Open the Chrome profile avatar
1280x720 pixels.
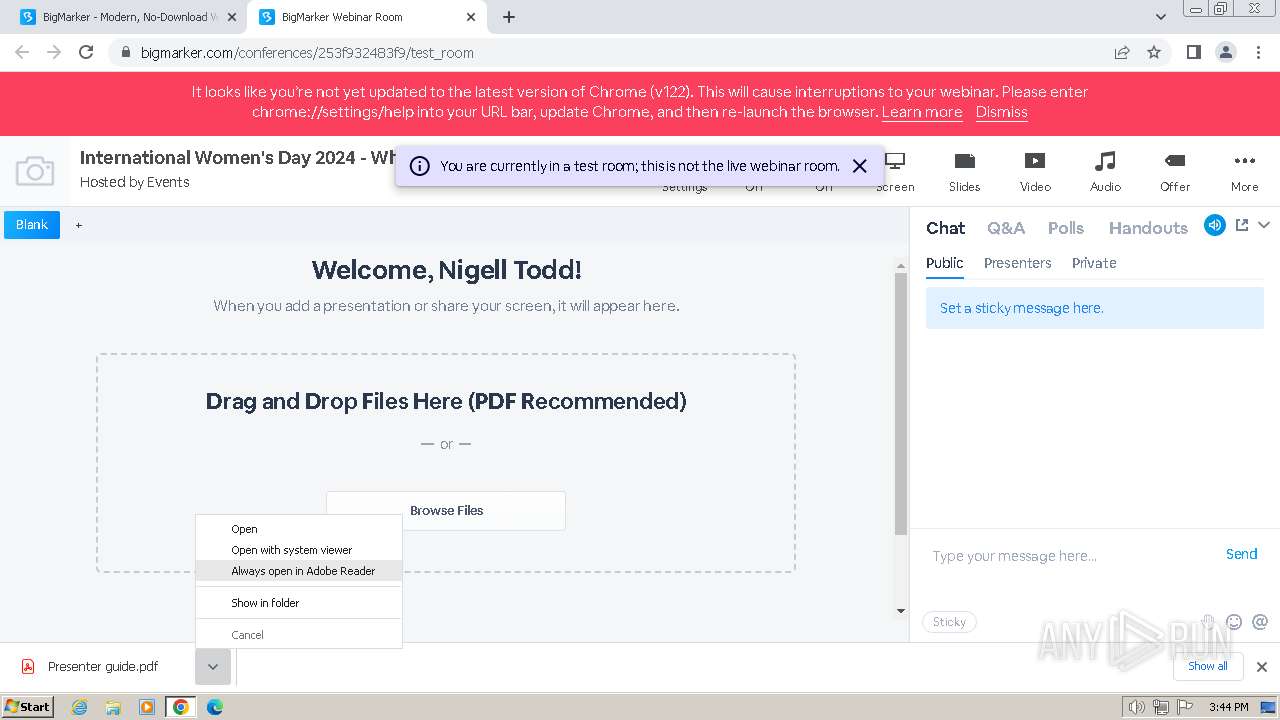point(1225,52)
